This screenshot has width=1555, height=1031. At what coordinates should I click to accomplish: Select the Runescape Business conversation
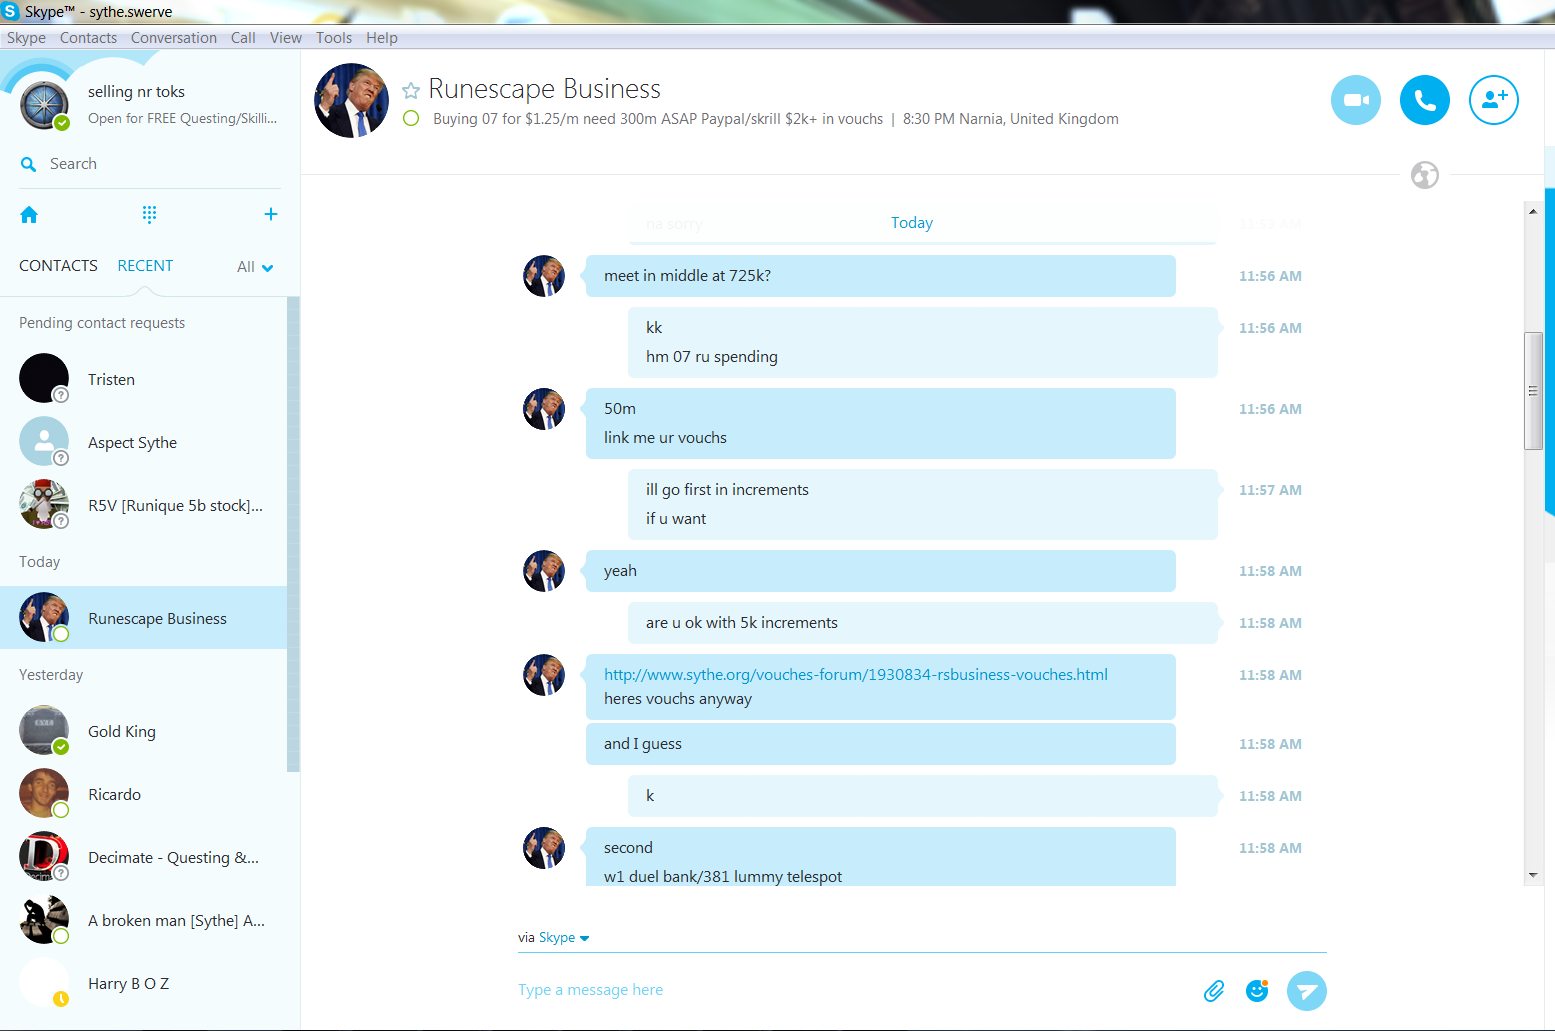click(143, 618)
